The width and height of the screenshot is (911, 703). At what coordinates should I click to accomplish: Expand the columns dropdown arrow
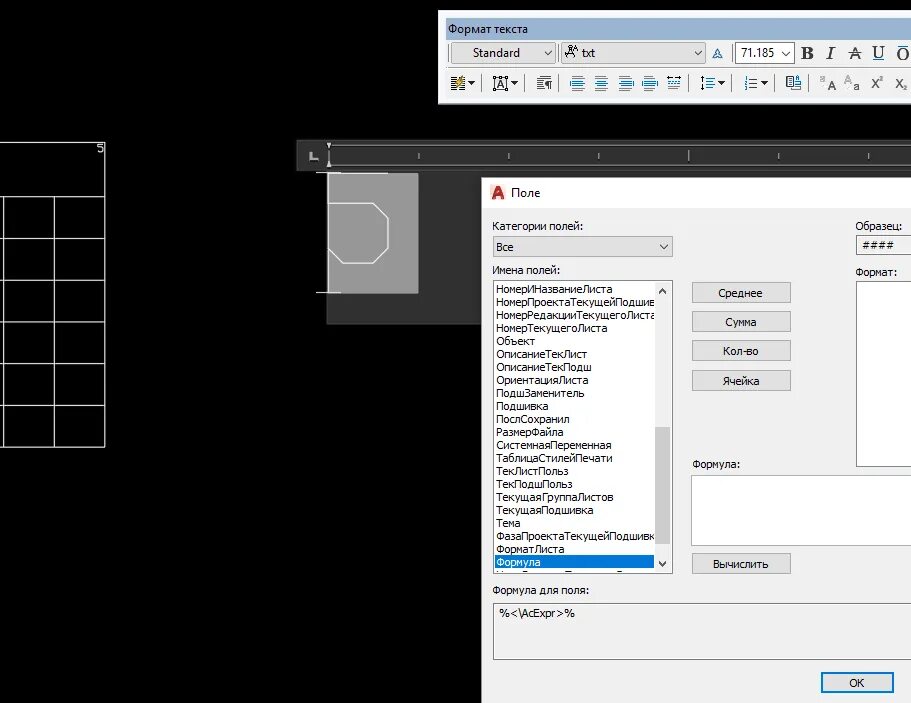click(x=471, y=83)
